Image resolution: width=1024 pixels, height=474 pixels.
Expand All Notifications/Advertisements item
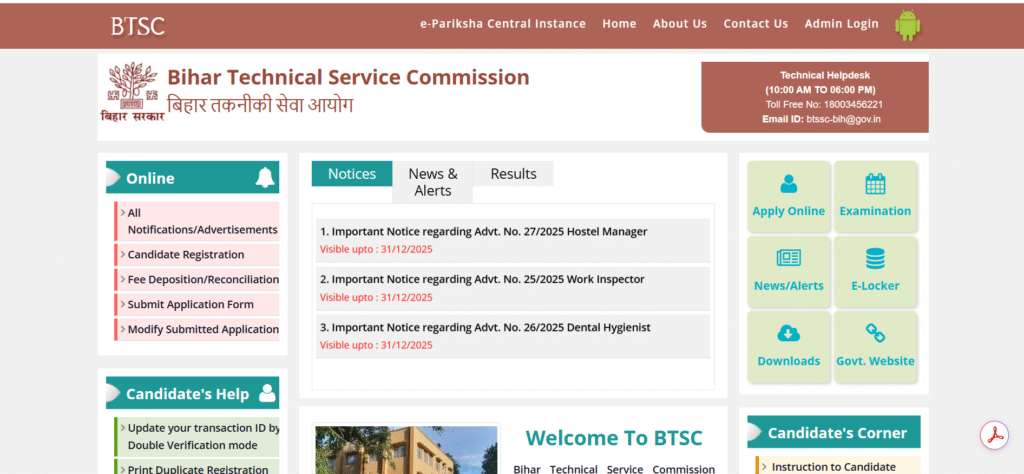coord(201,221)
